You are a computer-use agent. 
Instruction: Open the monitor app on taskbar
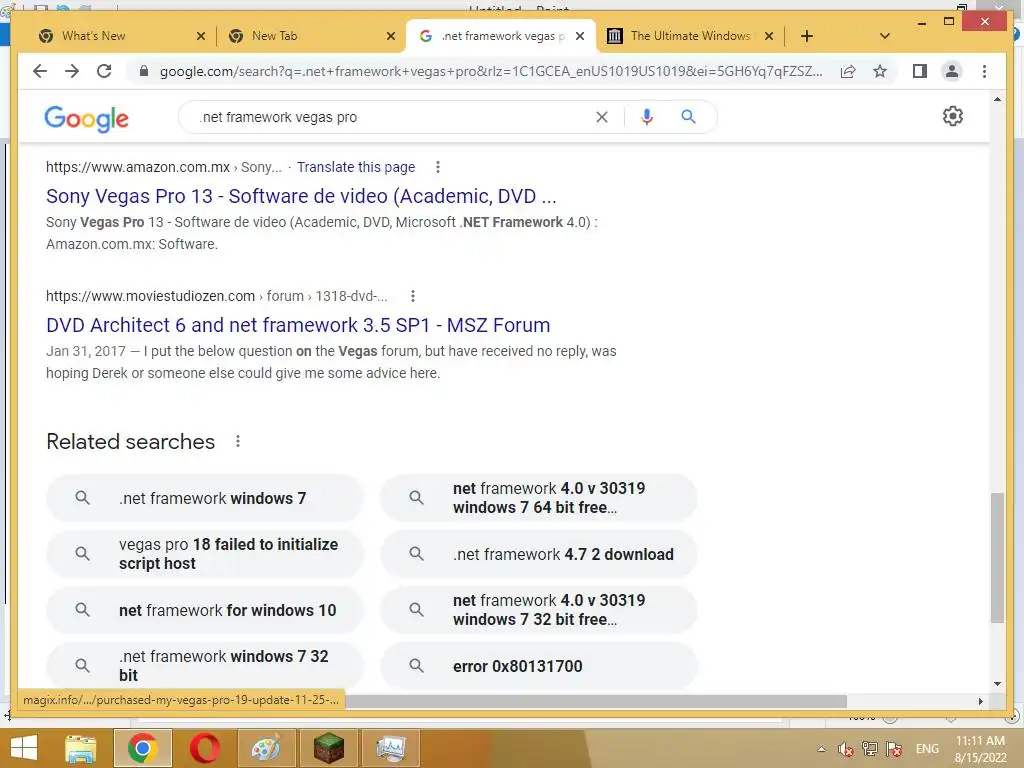point(390,748)
